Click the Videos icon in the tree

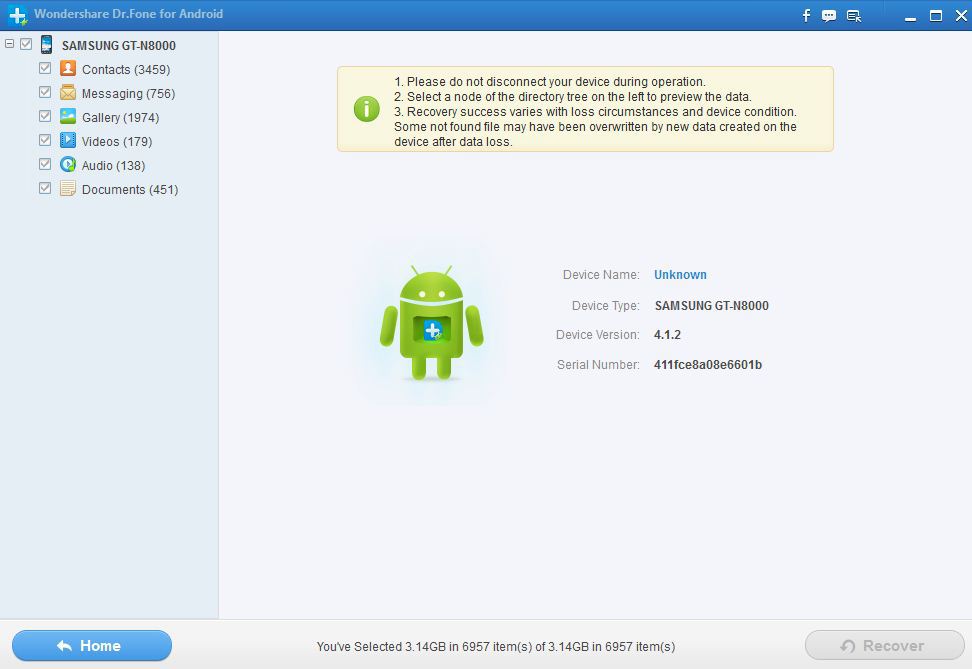[x=68, y=141]
